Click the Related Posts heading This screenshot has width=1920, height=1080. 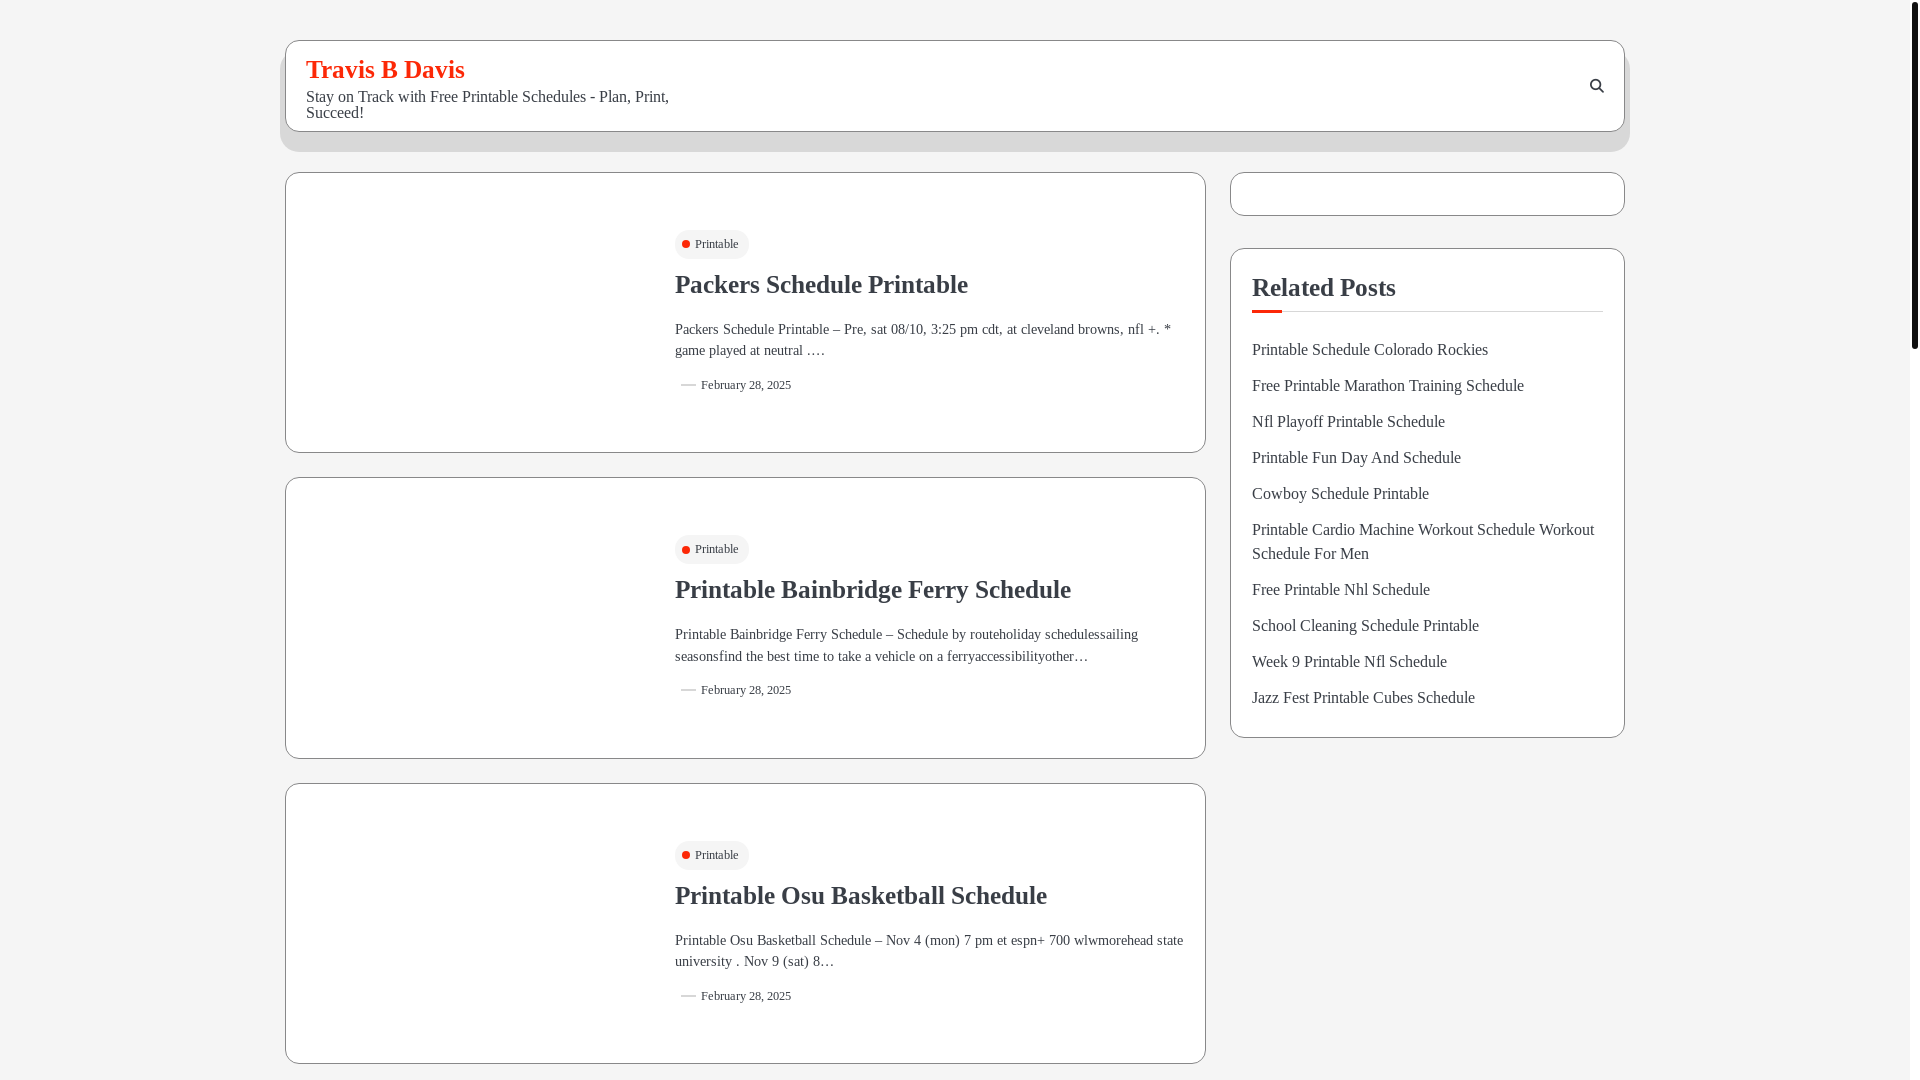(x=1323, y=288)
